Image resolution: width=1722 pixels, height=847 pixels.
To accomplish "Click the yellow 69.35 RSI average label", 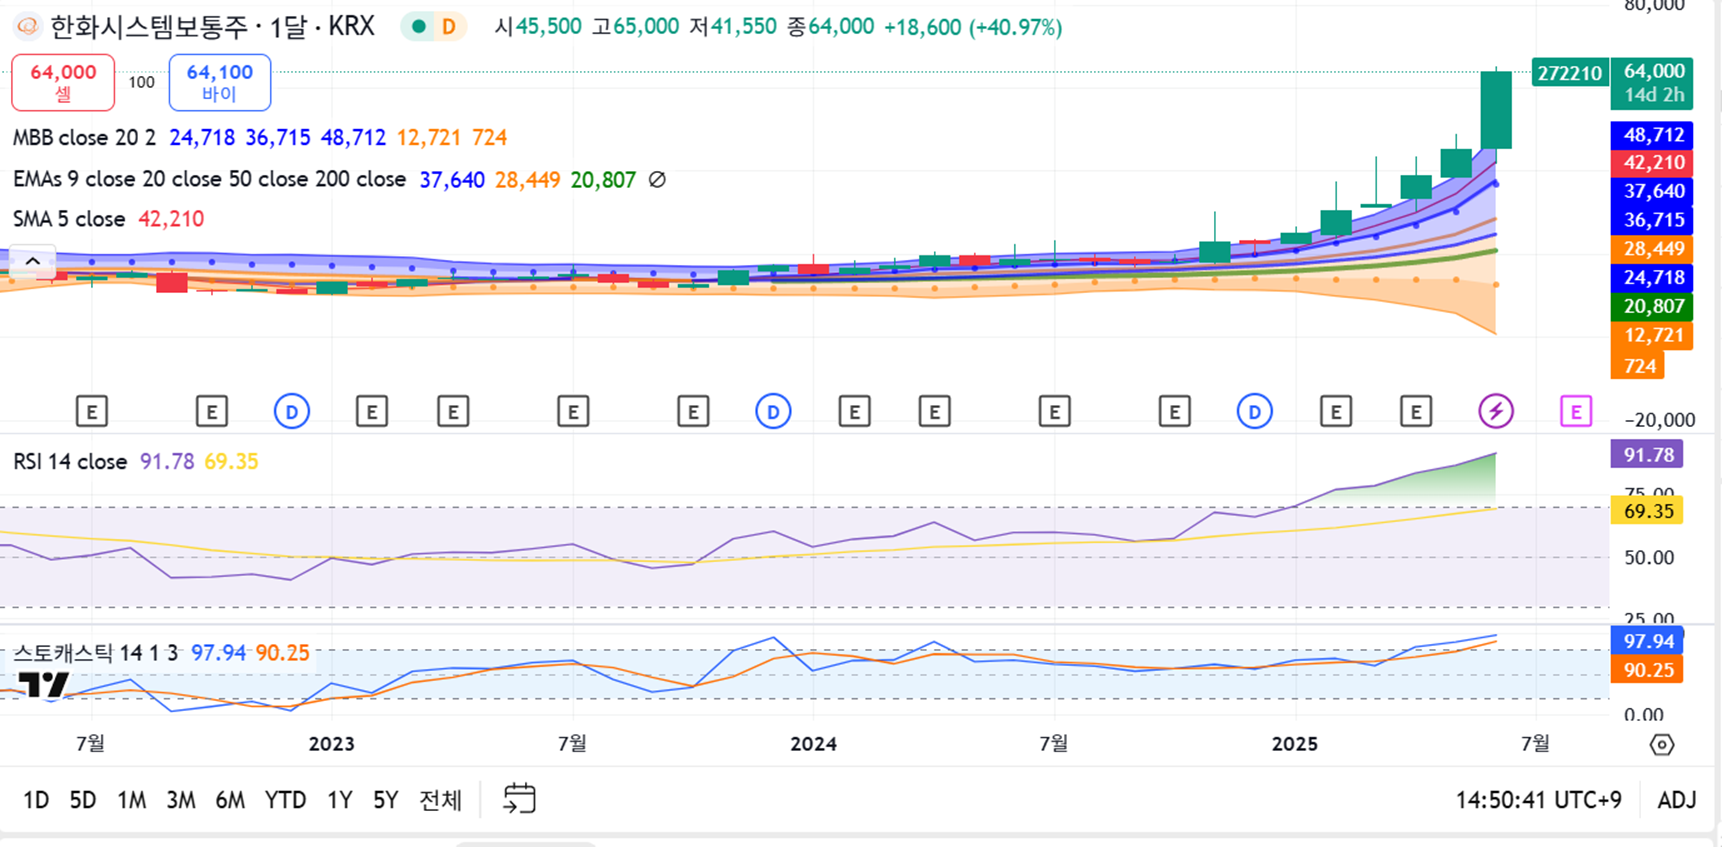I will (1648, 511).
